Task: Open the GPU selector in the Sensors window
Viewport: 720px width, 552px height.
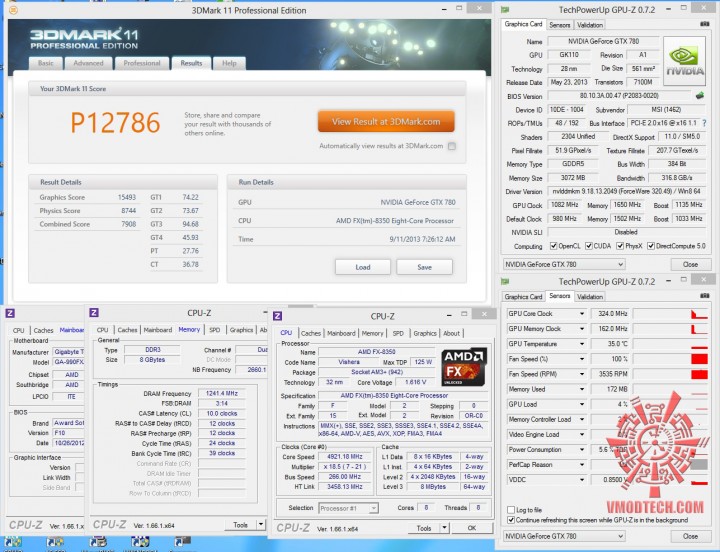Action: tap(564, 536)
